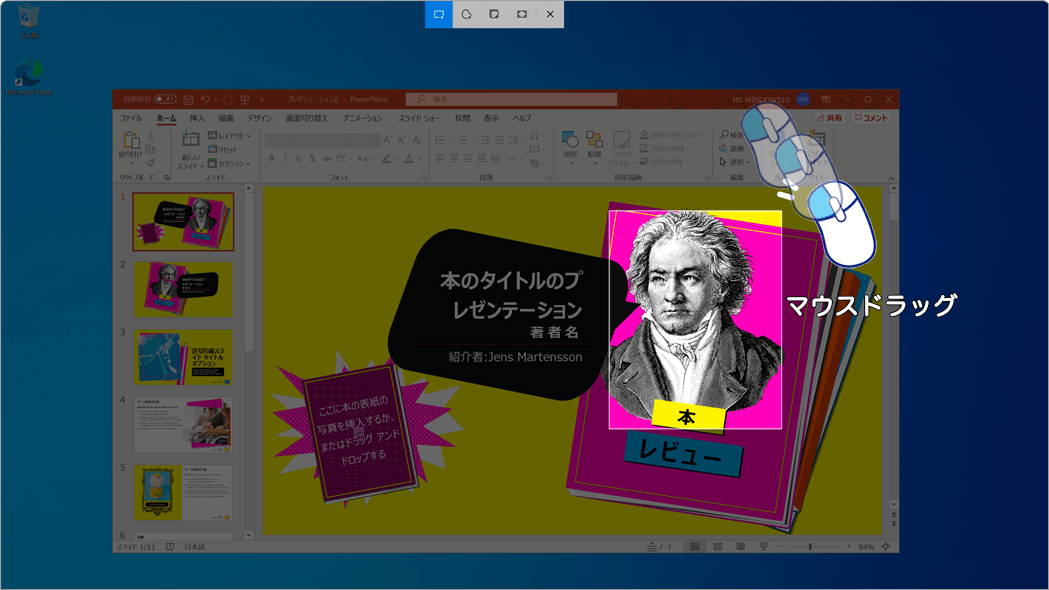1049x590 pixels.
Task: Click the zoom slider in status bar
Action: [x=815, y=547]
